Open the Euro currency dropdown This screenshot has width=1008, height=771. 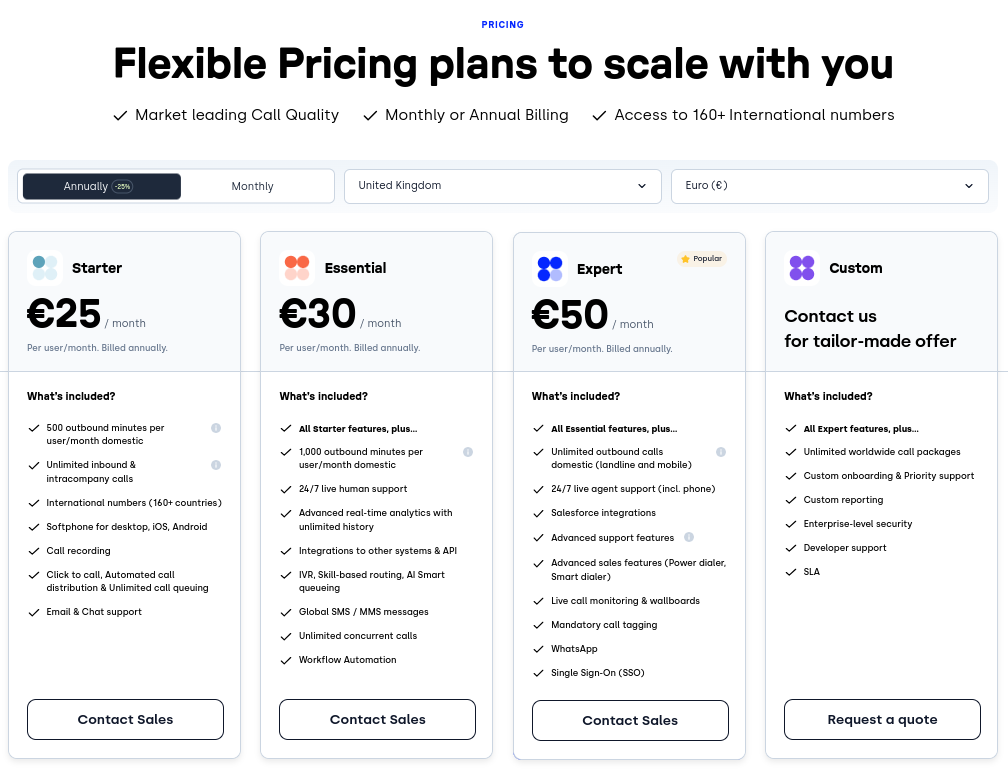click(x=829, y=186)
